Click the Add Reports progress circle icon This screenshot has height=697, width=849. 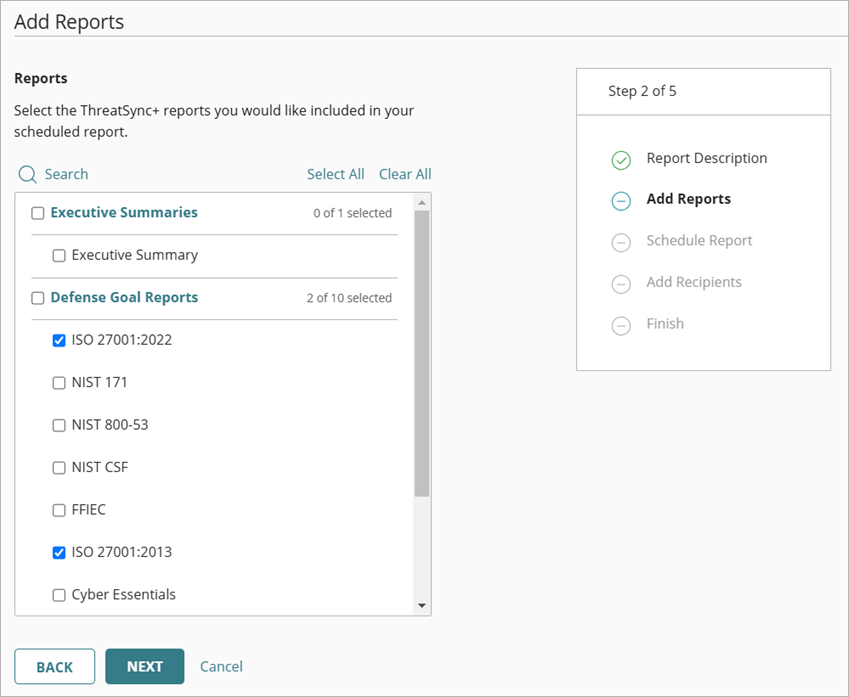[x=620, y=201]
